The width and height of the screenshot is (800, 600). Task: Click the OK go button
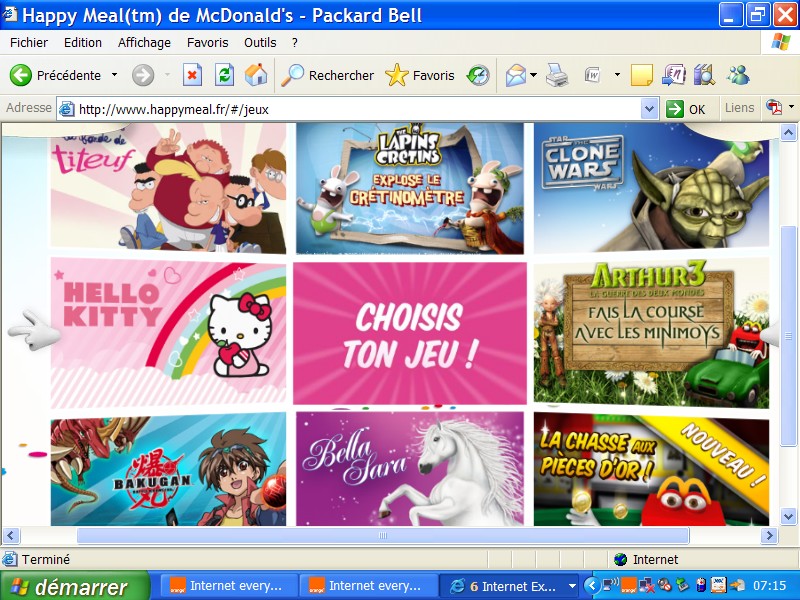click(x=687, y=109)
